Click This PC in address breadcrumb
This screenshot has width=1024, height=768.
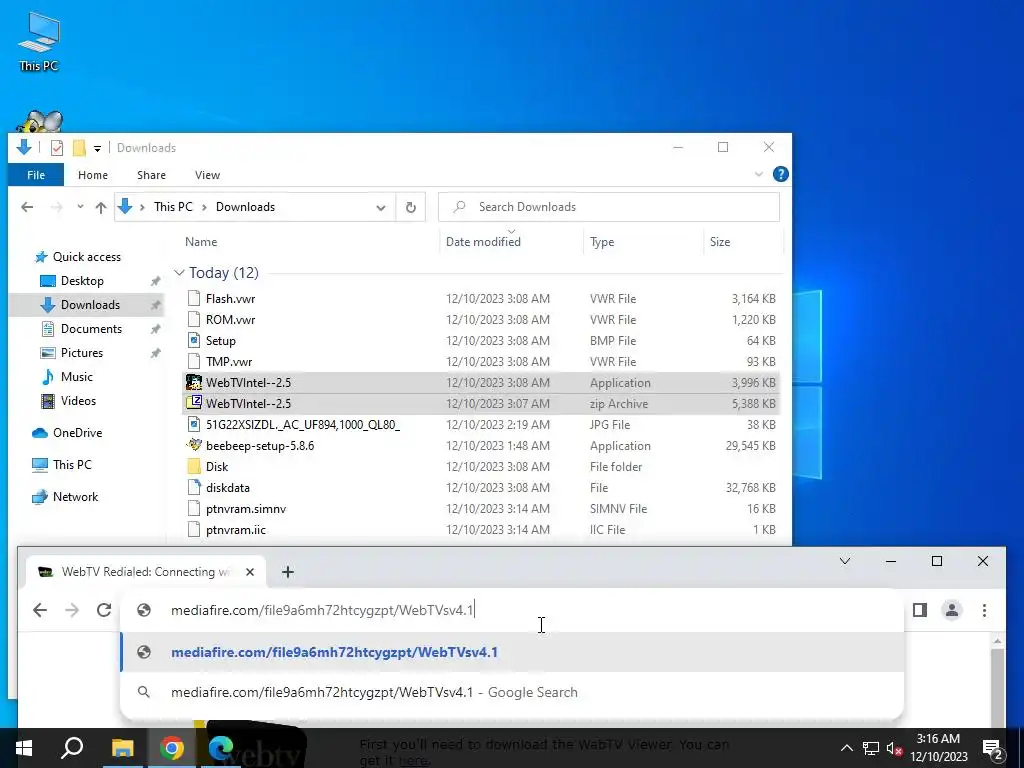tap(173, 207)
